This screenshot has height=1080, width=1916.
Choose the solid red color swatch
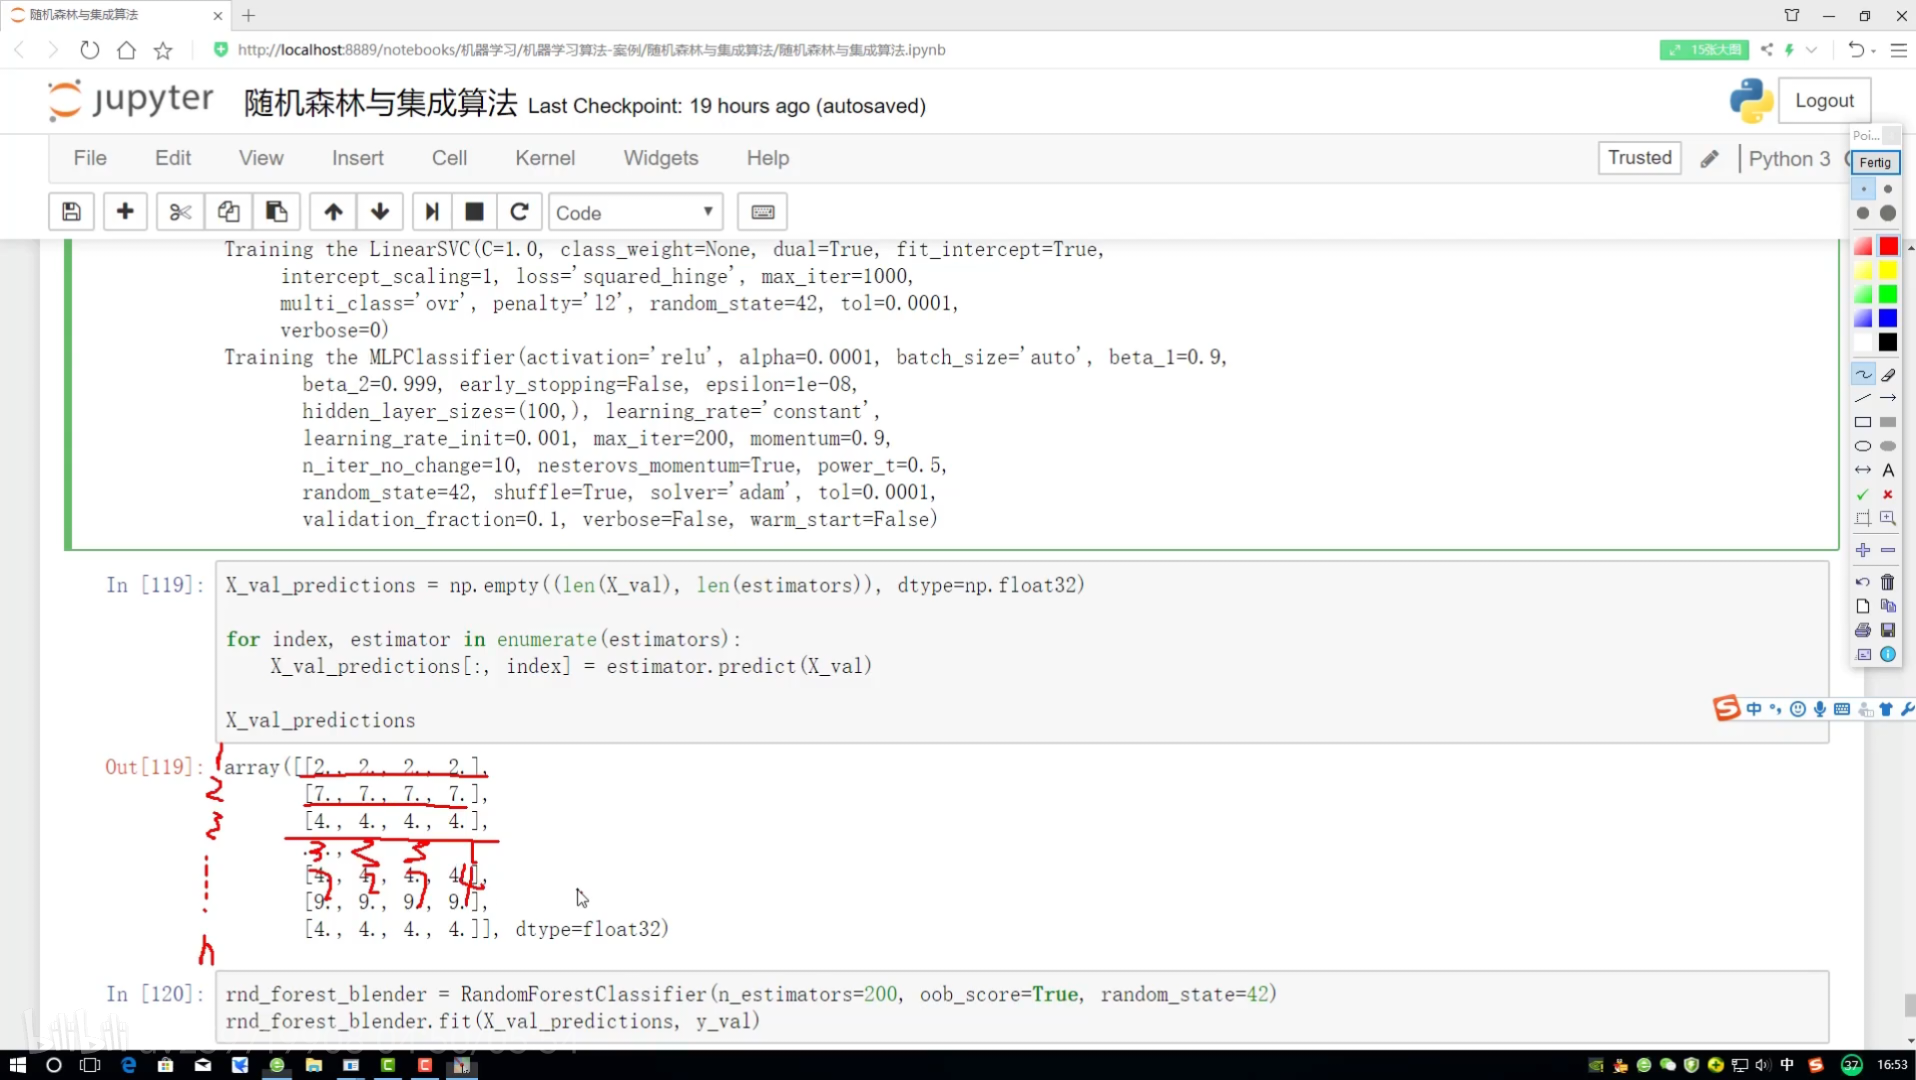1888,246
